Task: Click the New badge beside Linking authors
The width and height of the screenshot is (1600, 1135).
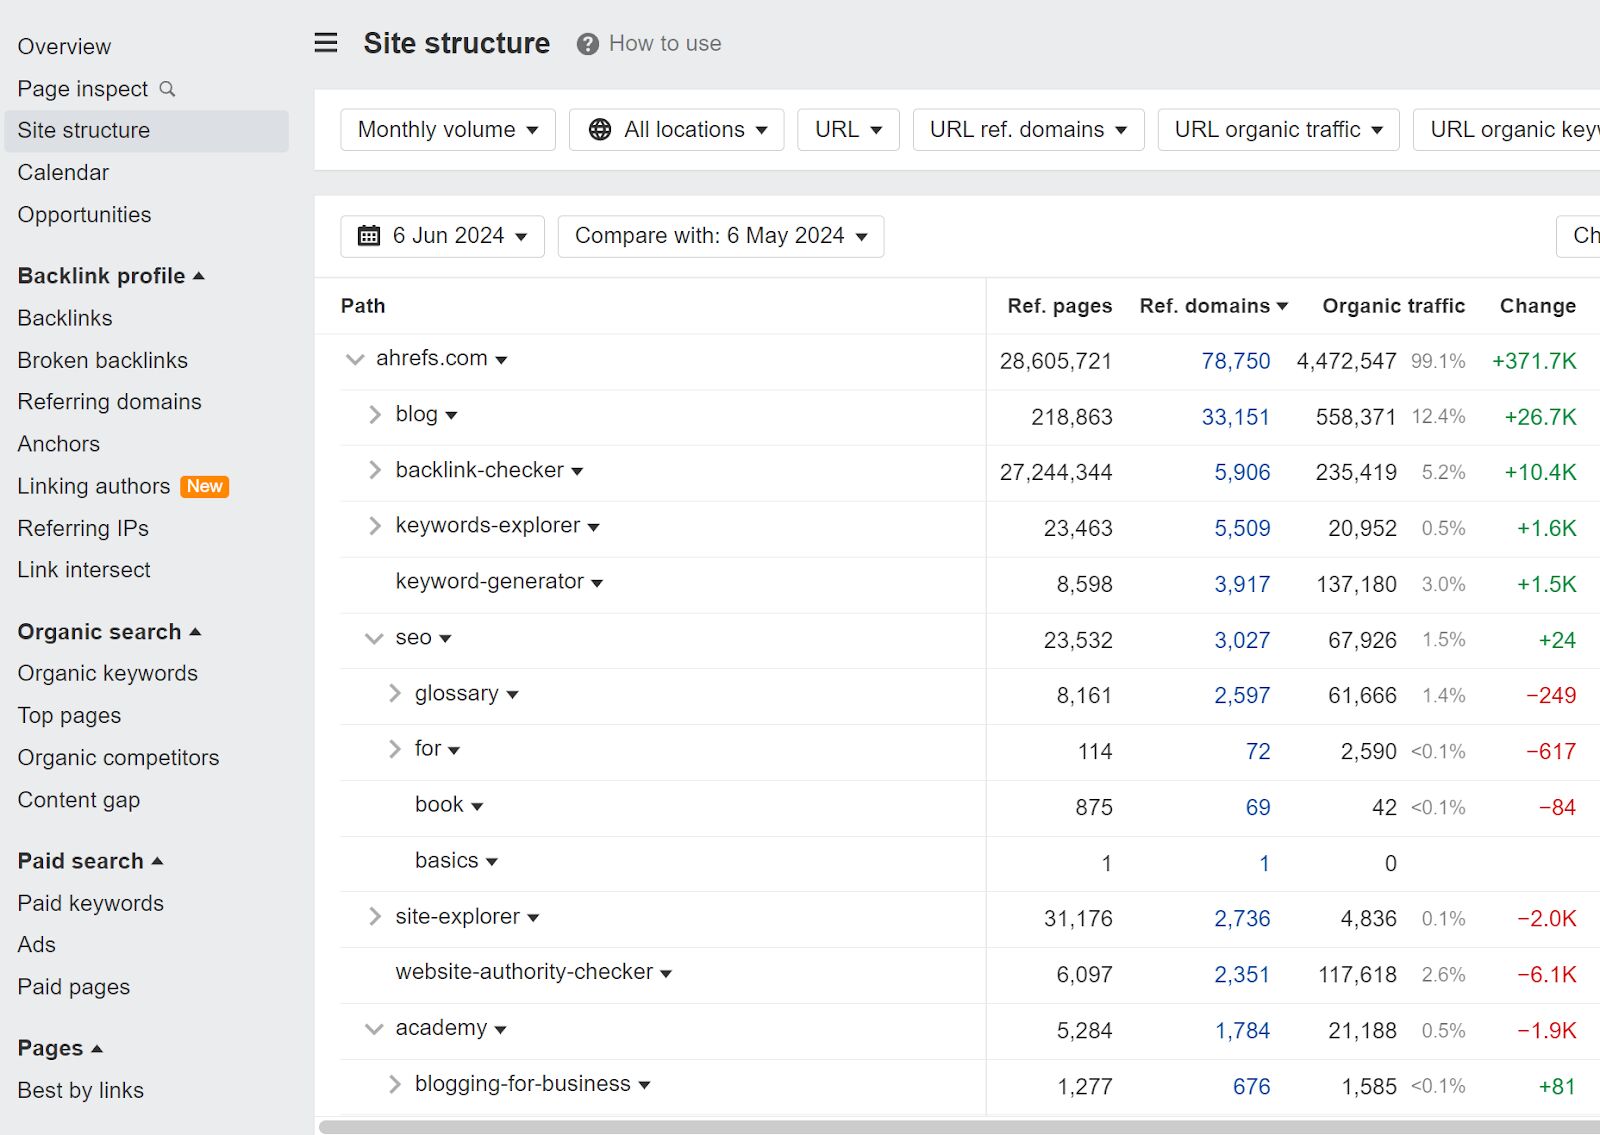Action: 204,487
